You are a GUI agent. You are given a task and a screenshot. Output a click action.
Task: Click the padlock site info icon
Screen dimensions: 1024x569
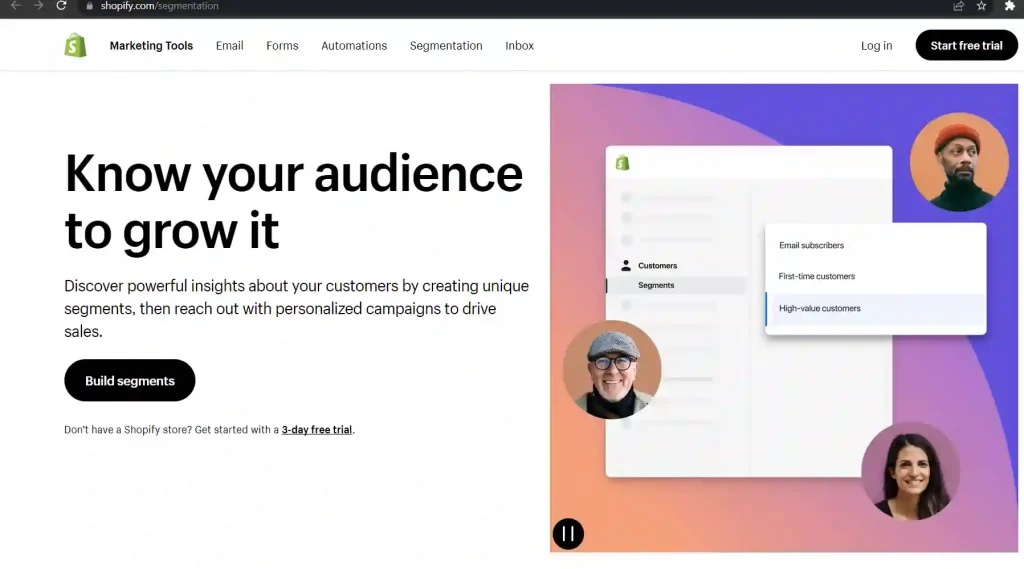click(x=89, y=6)
